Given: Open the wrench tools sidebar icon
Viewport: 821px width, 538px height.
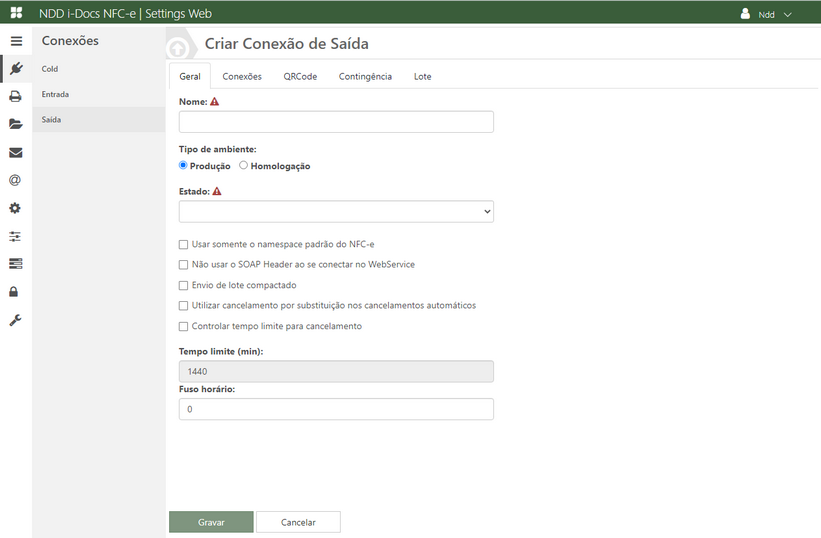Looking at the screenshot, I should (16, 320).
